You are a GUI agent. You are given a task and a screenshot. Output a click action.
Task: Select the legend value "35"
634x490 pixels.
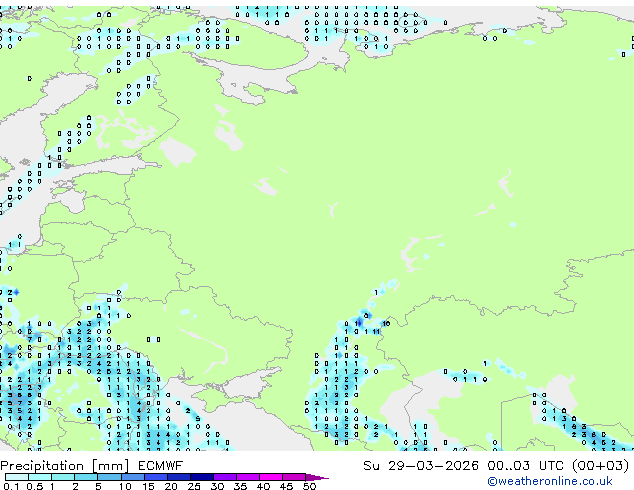point(240,486)
